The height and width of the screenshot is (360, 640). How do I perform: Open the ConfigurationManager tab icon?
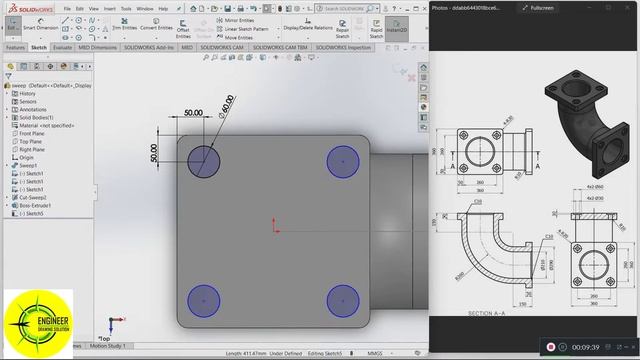pos(37,66)
